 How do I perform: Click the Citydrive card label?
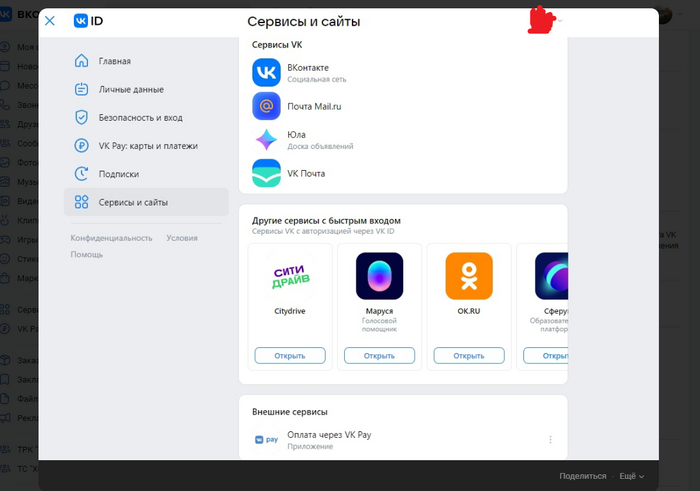[x=290, y=311]
